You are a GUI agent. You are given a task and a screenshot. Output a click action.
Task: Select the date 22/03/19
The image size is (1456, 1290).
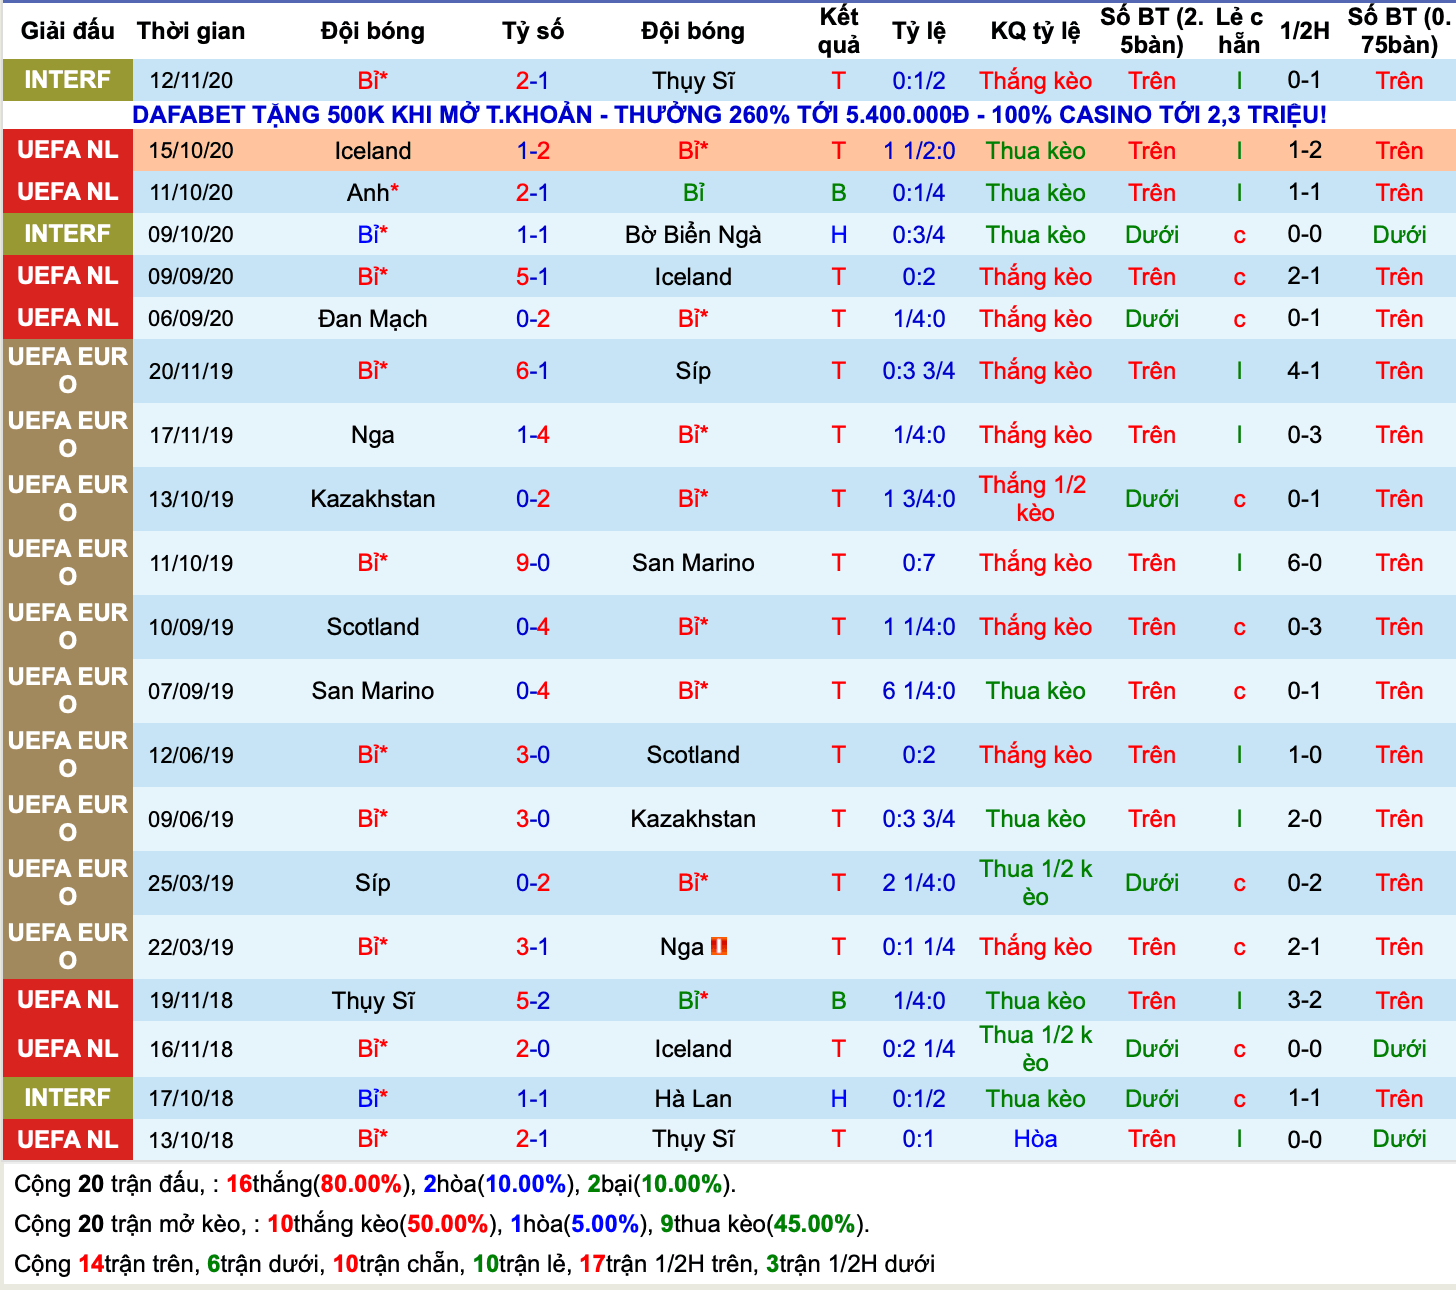(191, 947)
